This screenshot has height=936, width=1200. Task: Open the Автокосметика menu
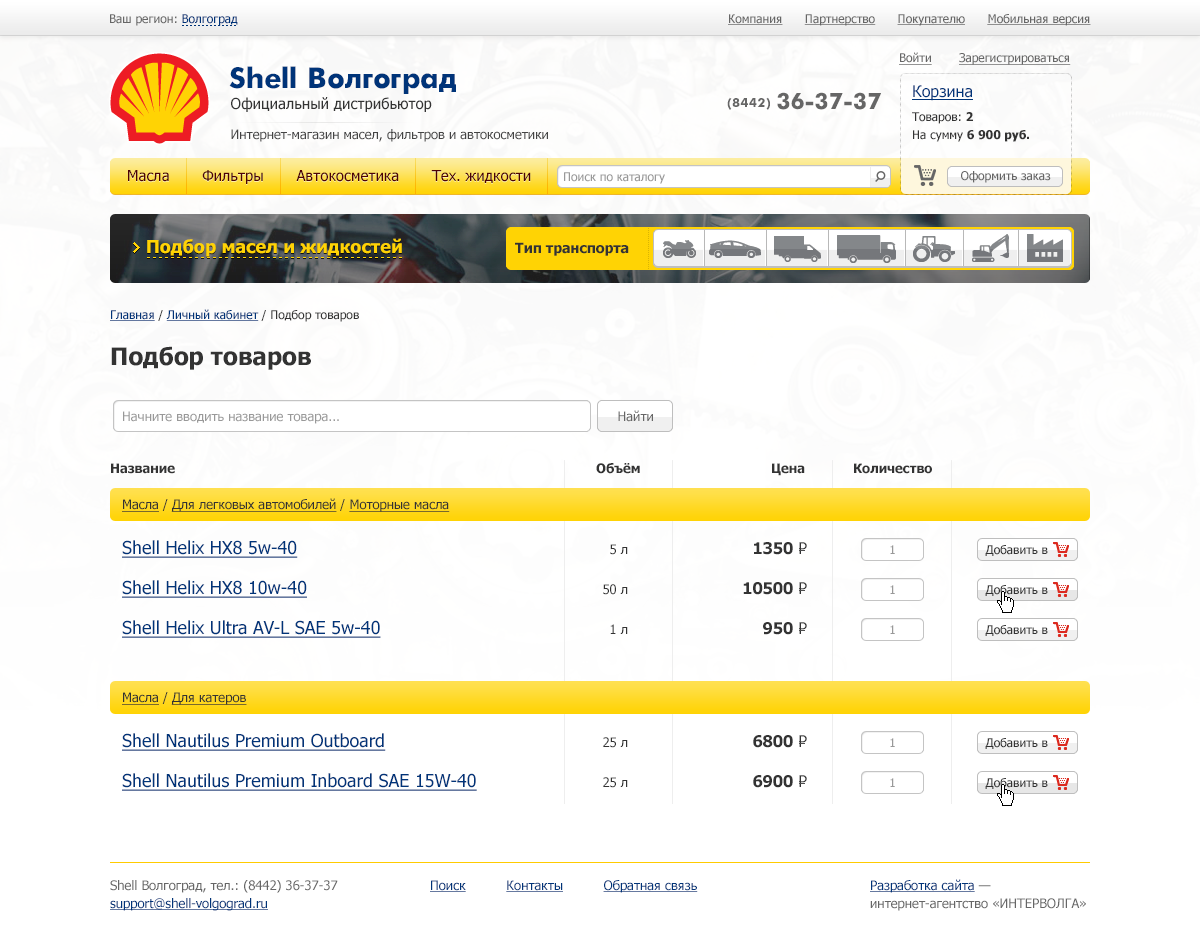348,176
